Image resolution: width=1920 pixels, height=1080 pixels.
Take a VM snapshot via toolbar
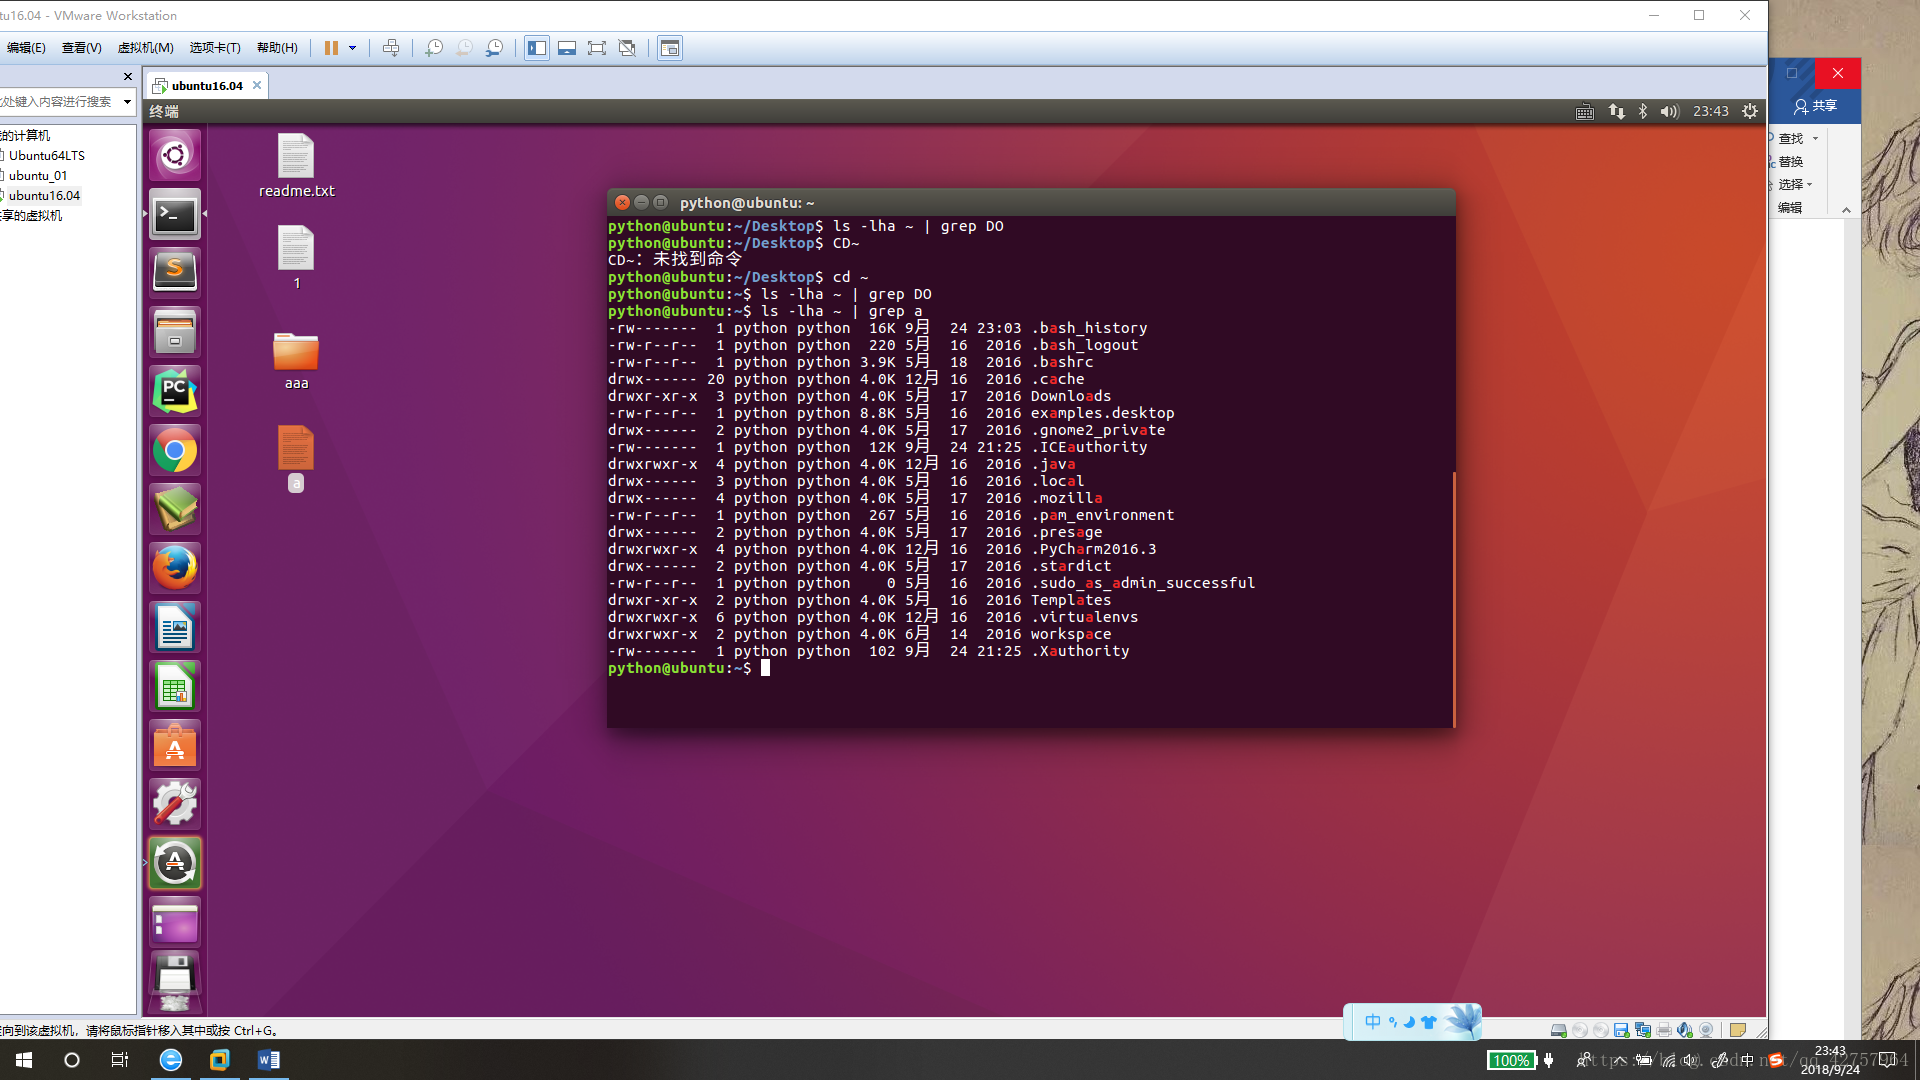pos(434,48)
